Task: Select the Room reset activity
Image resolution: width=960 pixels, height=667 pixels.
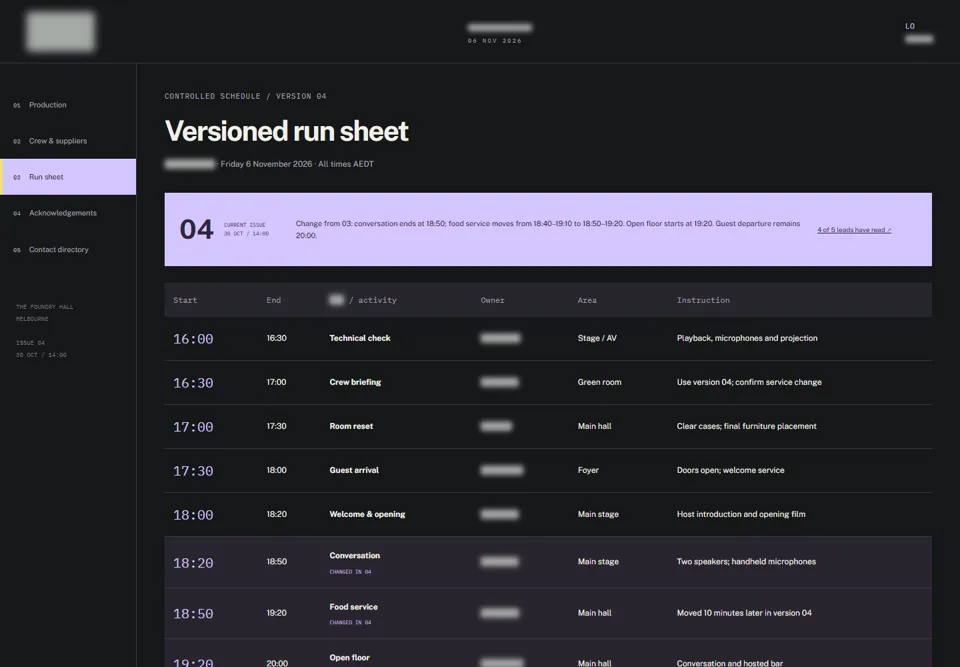Action: click(351, 426)
